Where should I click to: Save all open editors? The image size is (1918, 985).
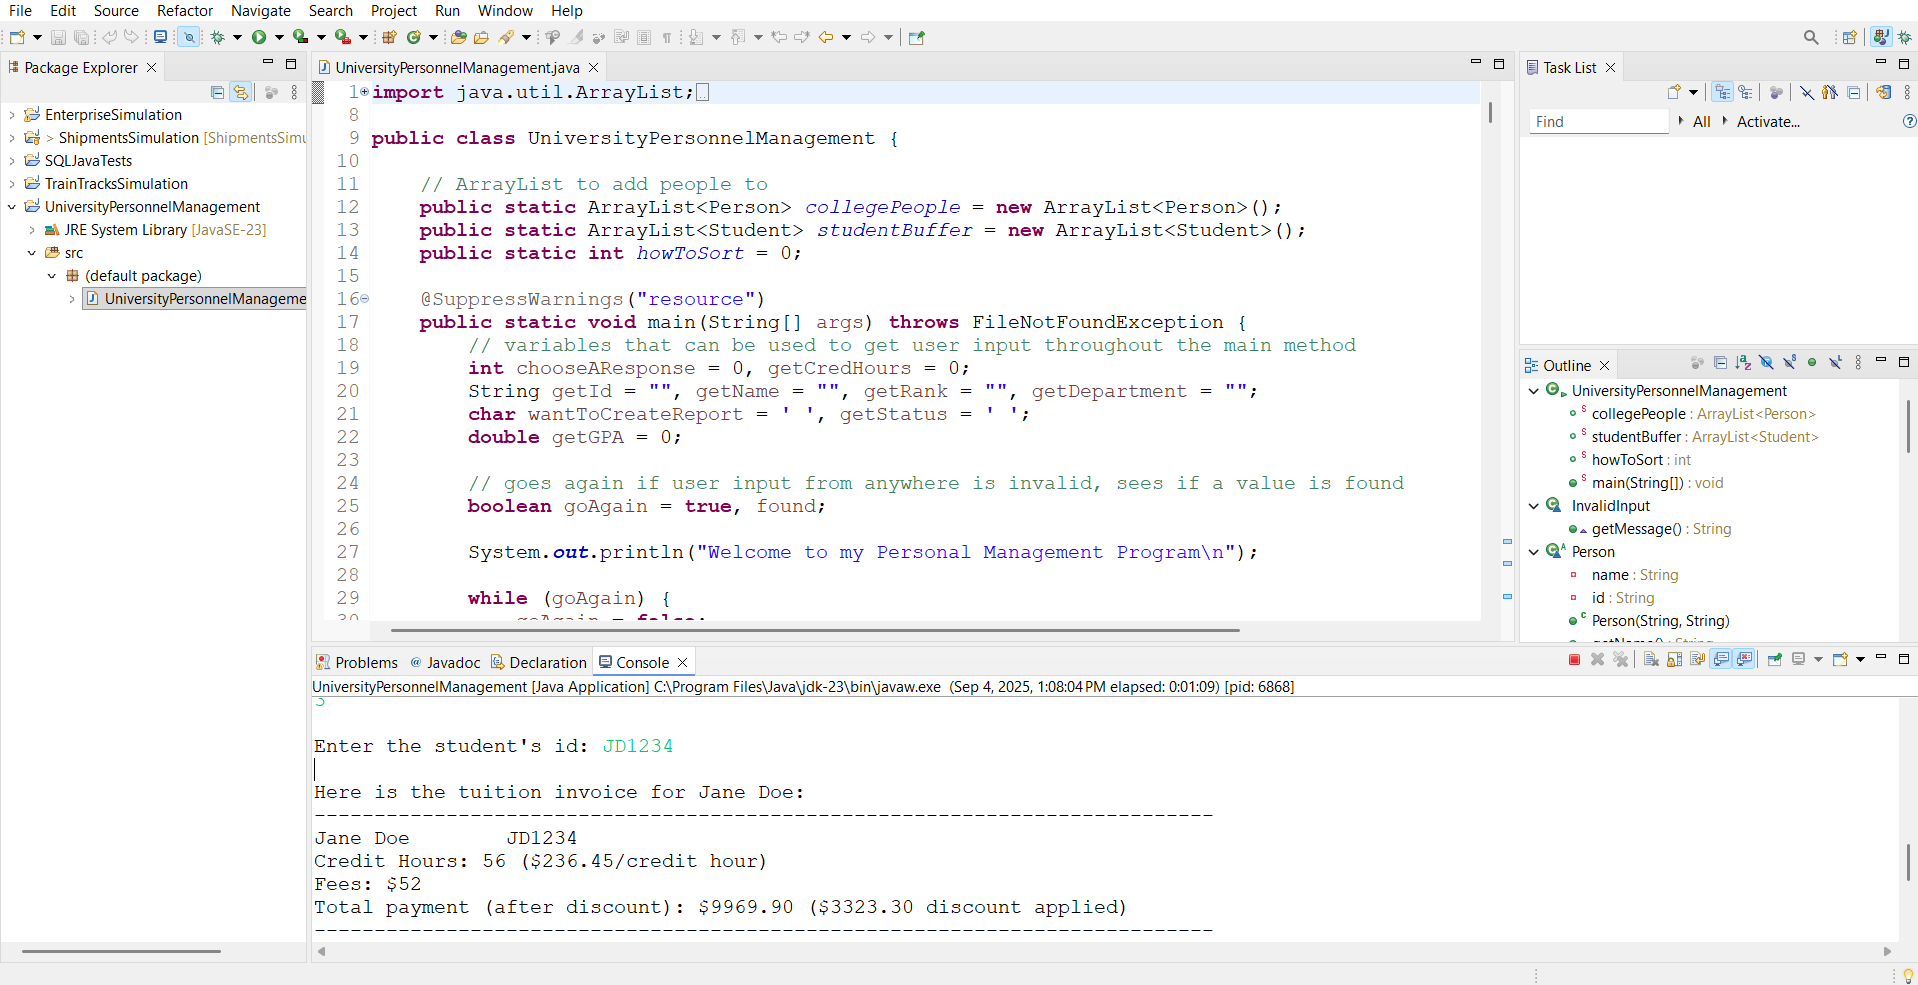pyautogui.click(x=81, y=37)
